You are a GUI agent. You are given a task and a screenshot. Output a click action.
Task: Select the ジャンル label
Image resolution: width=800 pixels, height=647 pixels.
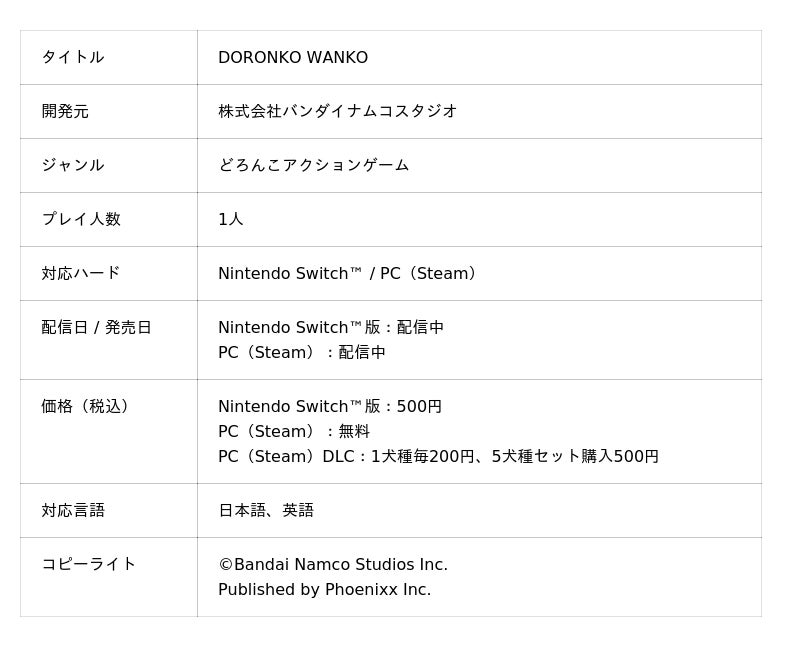[x=73, y=166]
